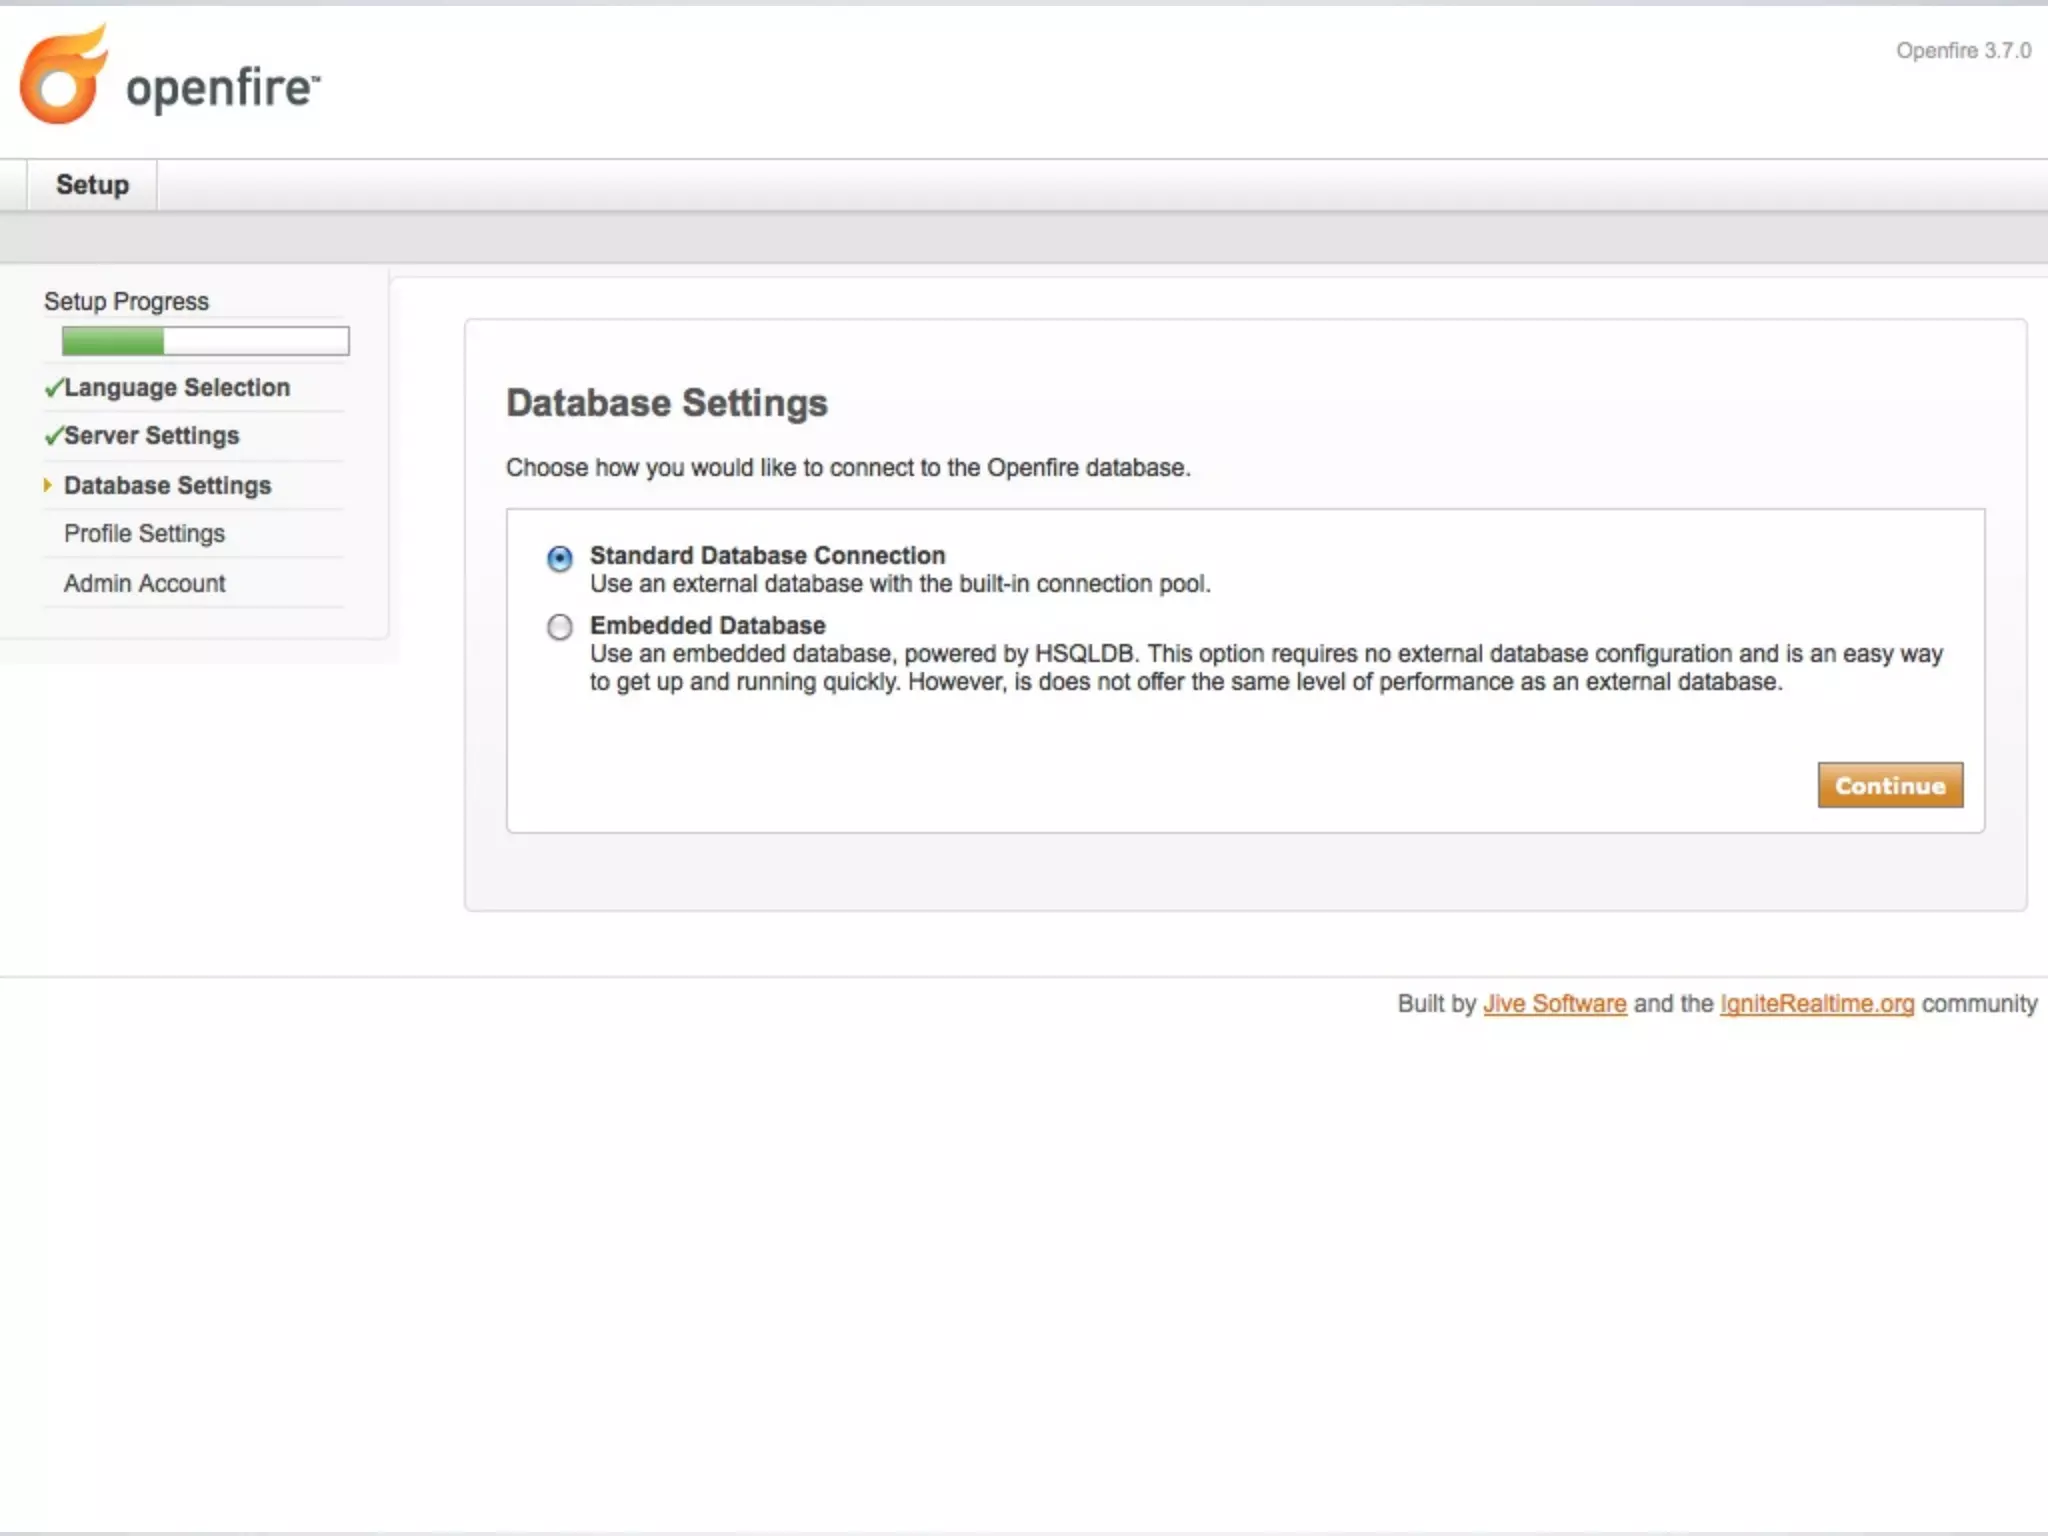Open the IgniteRealtime.org link
Image resolution: width=2048 pixels, height=1536 pixels.
[x=1816, y=1003]
